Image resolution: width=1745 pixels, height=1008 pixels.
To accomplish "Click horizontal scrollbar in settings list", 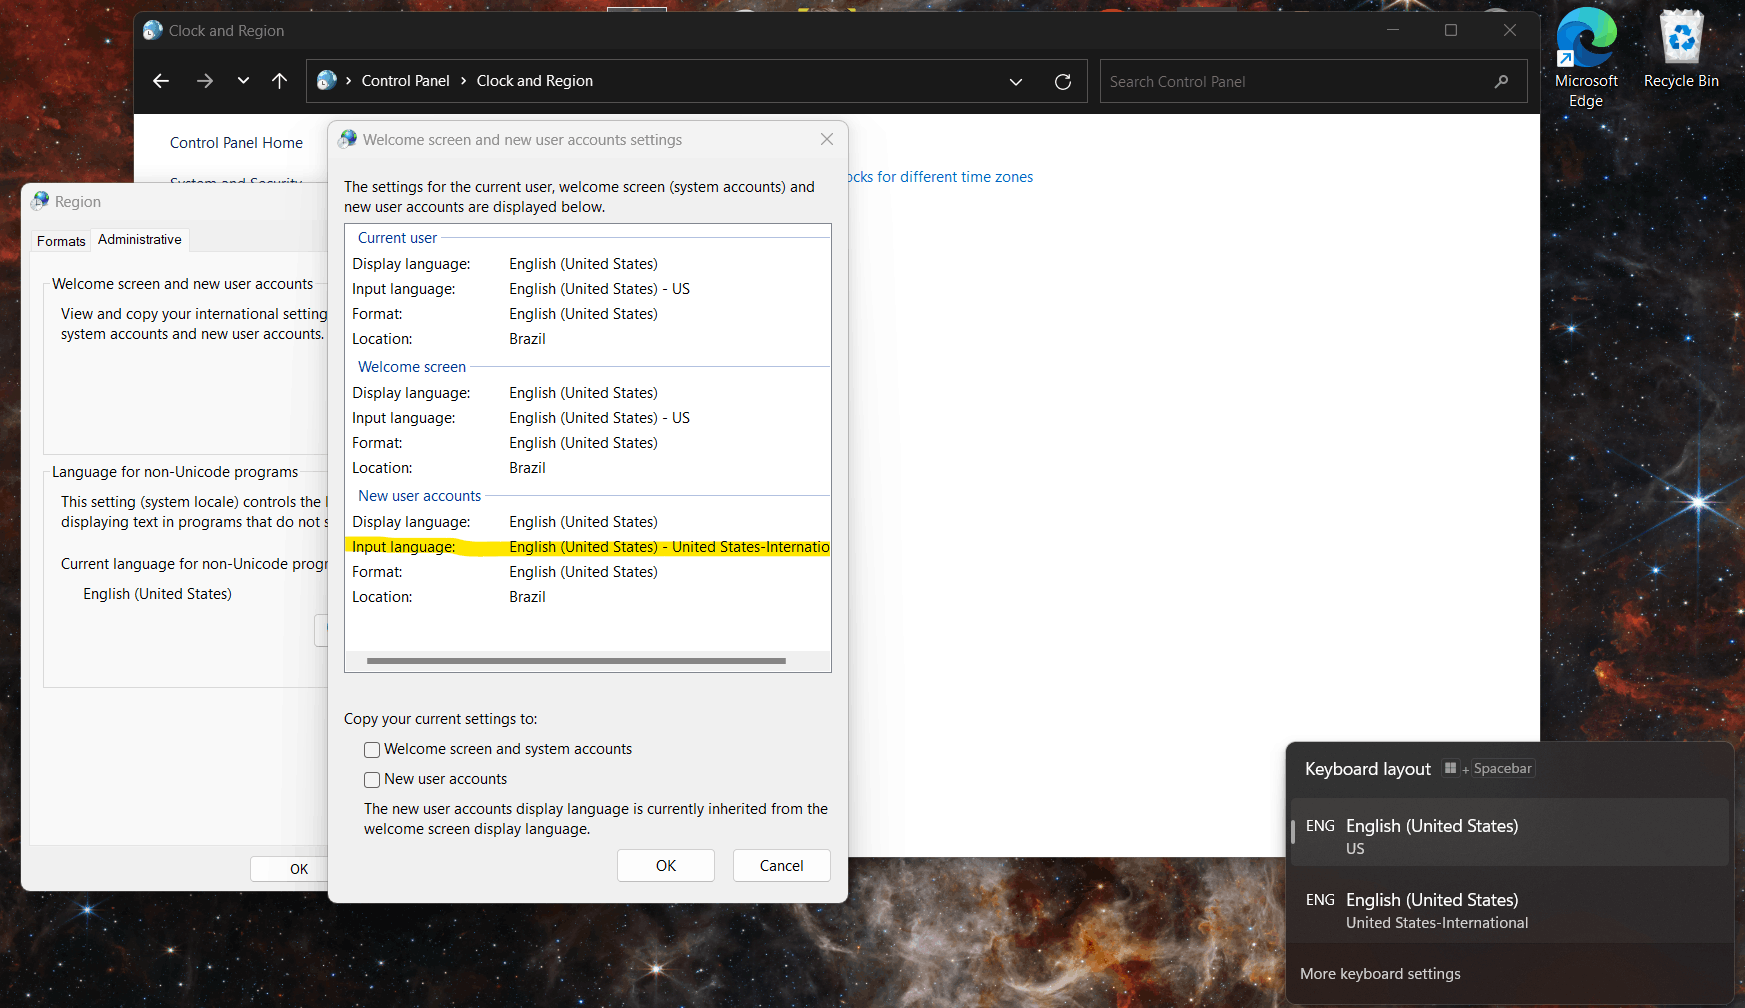I will 576,661.
